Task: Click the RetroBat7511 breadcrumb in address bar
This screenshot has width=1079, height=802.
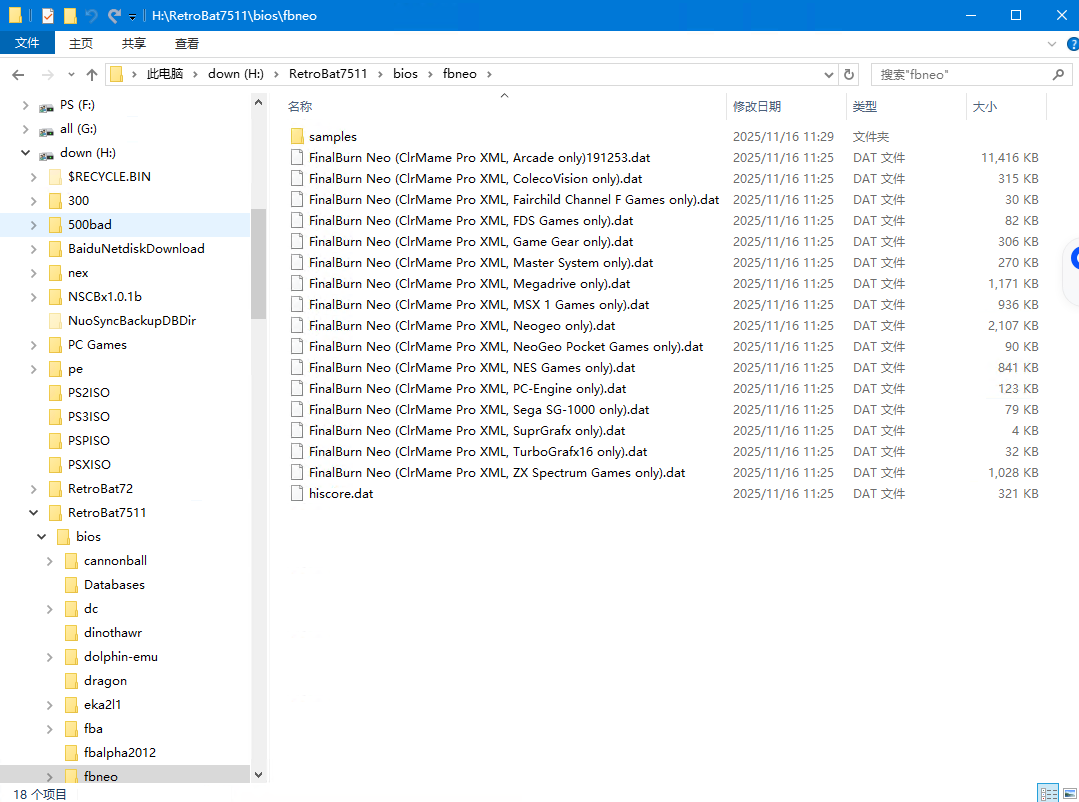Action: point(328,74)
